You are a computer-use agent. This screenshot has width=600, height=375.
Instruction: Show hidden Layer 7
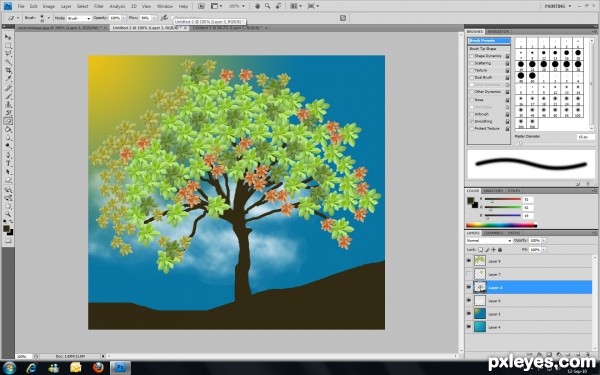[x=469, y=274]
